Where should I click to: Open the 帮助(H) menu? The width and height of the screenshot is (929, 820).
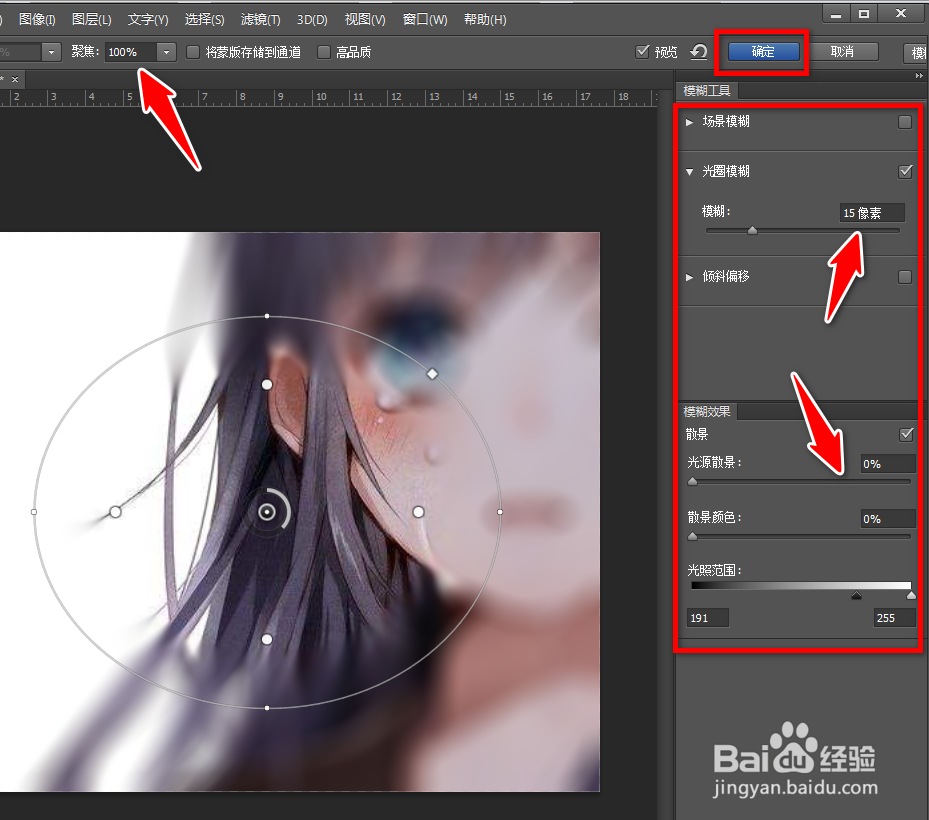[485, 20]
